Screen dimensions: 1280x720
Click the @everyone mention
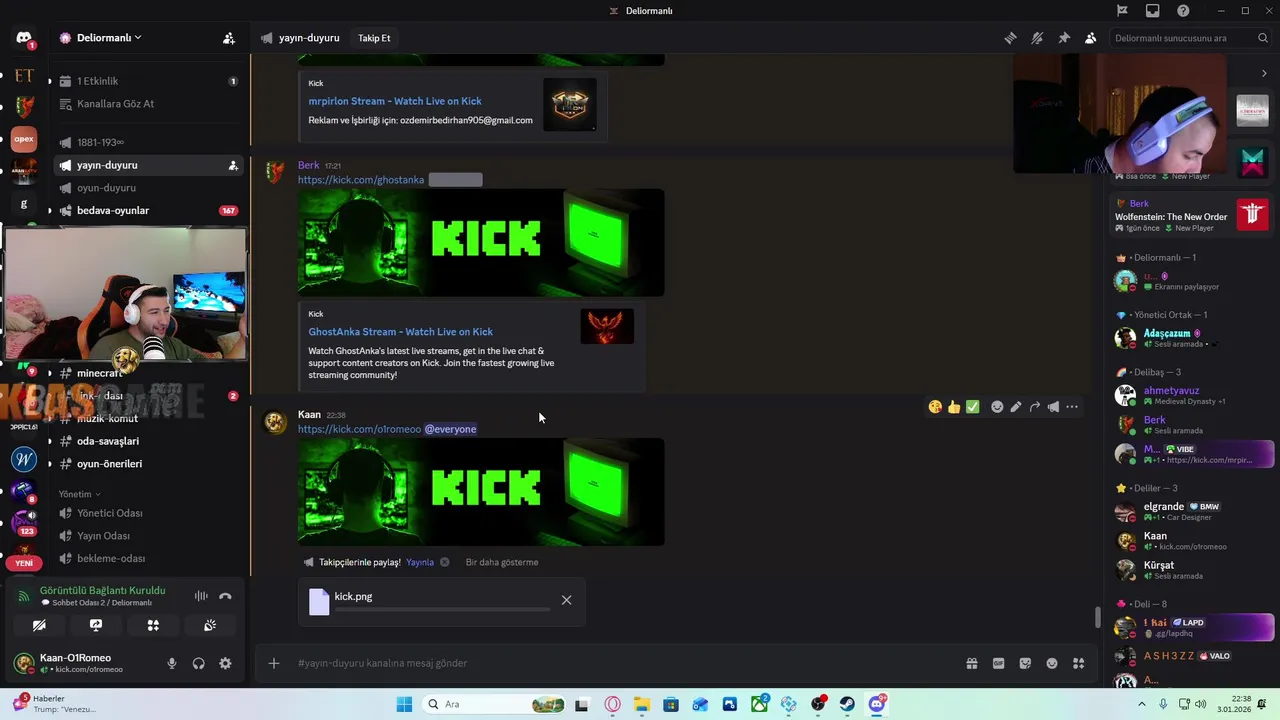click(451, 429)
